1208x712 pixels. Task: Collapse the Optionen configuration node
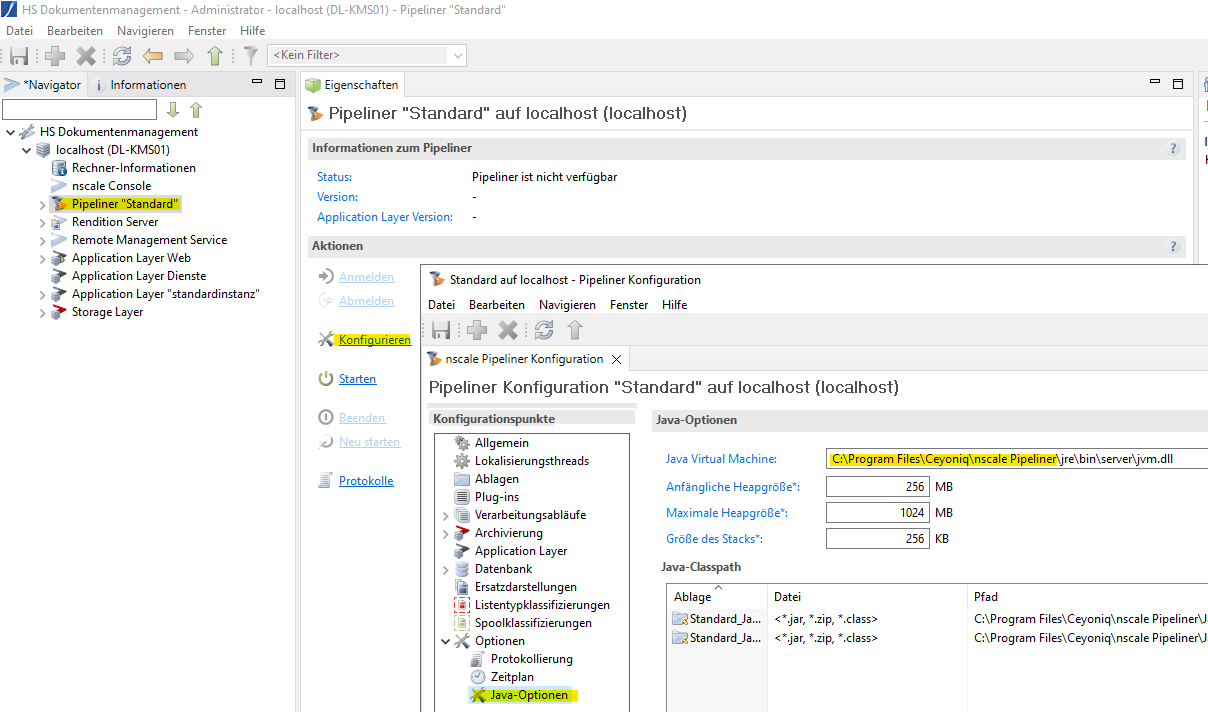[446, 641]
